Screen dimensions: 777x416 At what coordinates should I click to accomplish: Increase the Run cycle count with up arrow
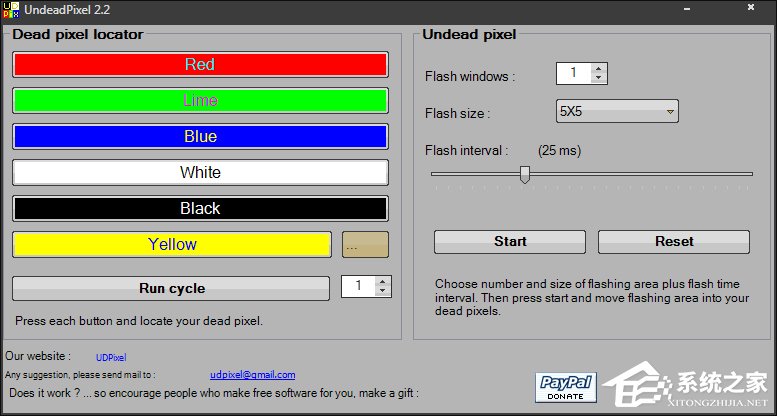pos(383,282)
